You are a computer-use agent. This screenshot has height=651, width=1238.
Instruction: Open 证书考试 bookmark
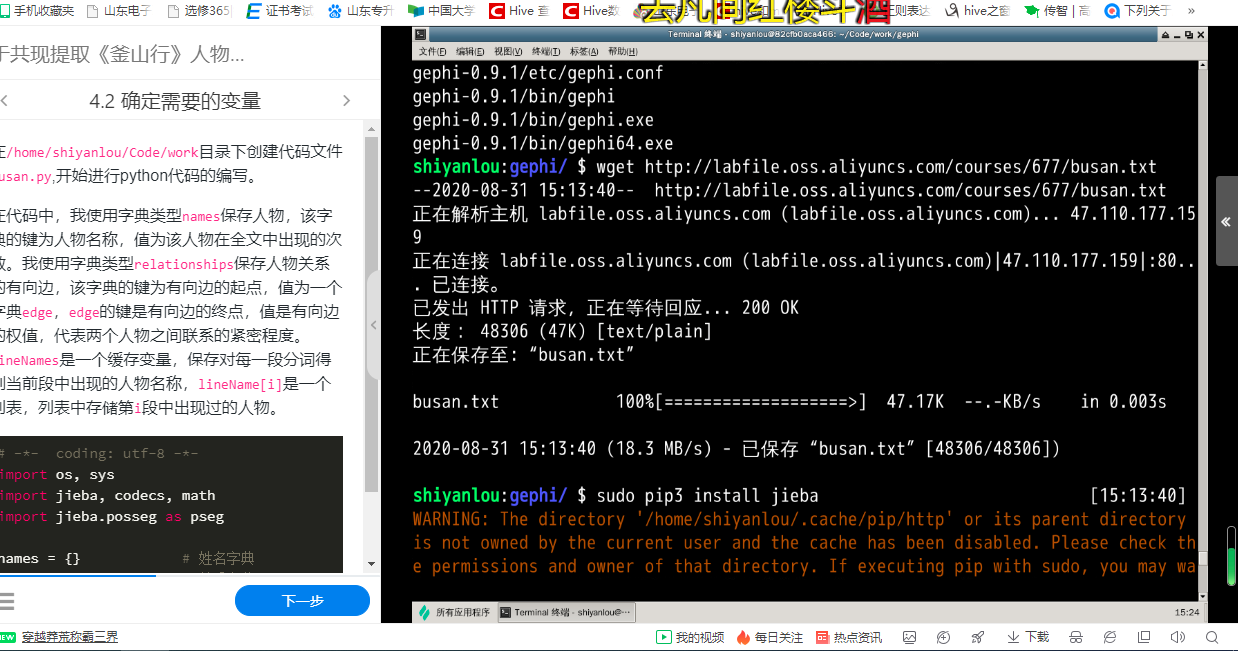click(280, 11)
